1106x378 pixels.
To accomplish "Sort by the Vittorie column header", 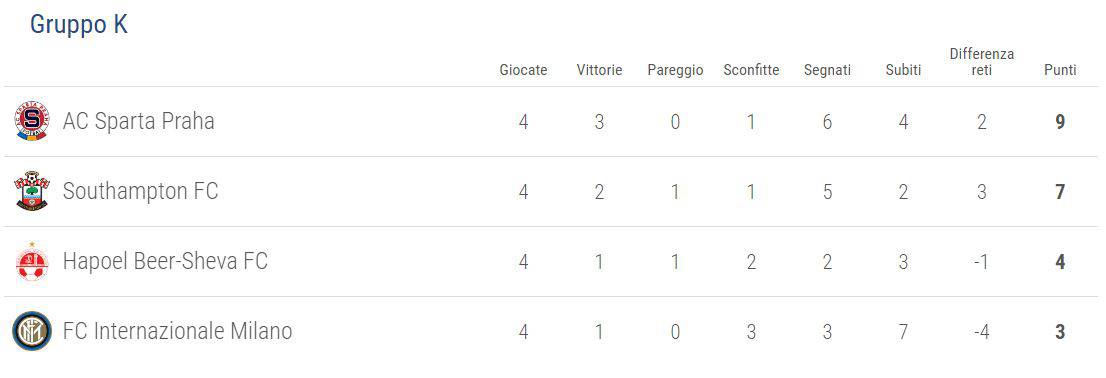I will tap(600, 71).
